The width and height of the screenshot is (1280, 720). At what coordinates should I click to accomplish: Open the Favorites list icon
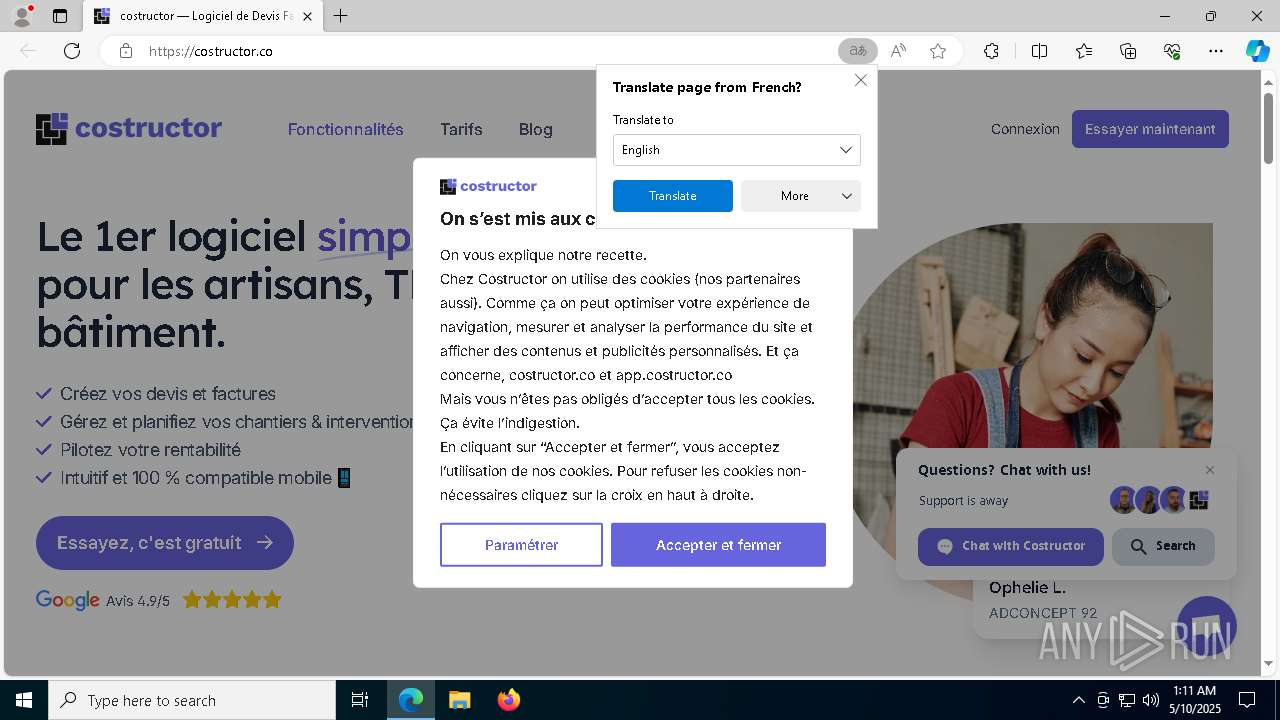pyautogui.click(x=1084, y=51)
